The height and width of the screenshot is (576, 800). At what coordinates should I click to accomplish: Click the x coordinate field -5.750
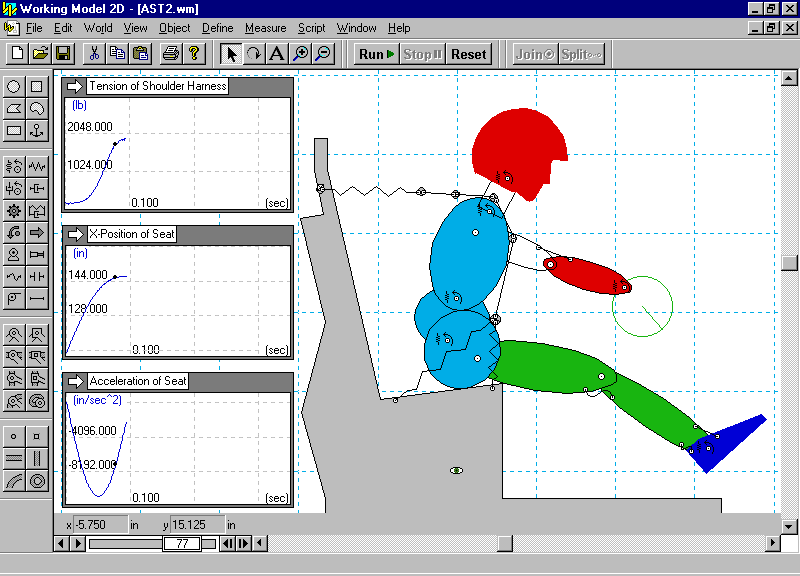pyautogui.click(x=101, y=525)
